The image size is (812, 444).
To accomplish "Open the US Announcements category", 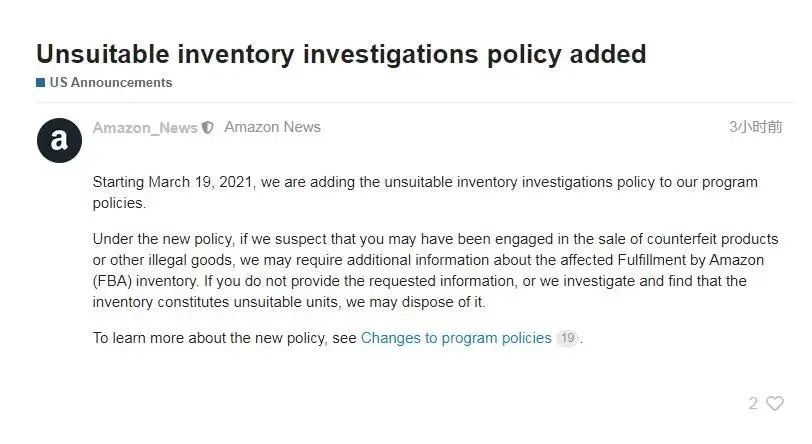I will point(110,82).
